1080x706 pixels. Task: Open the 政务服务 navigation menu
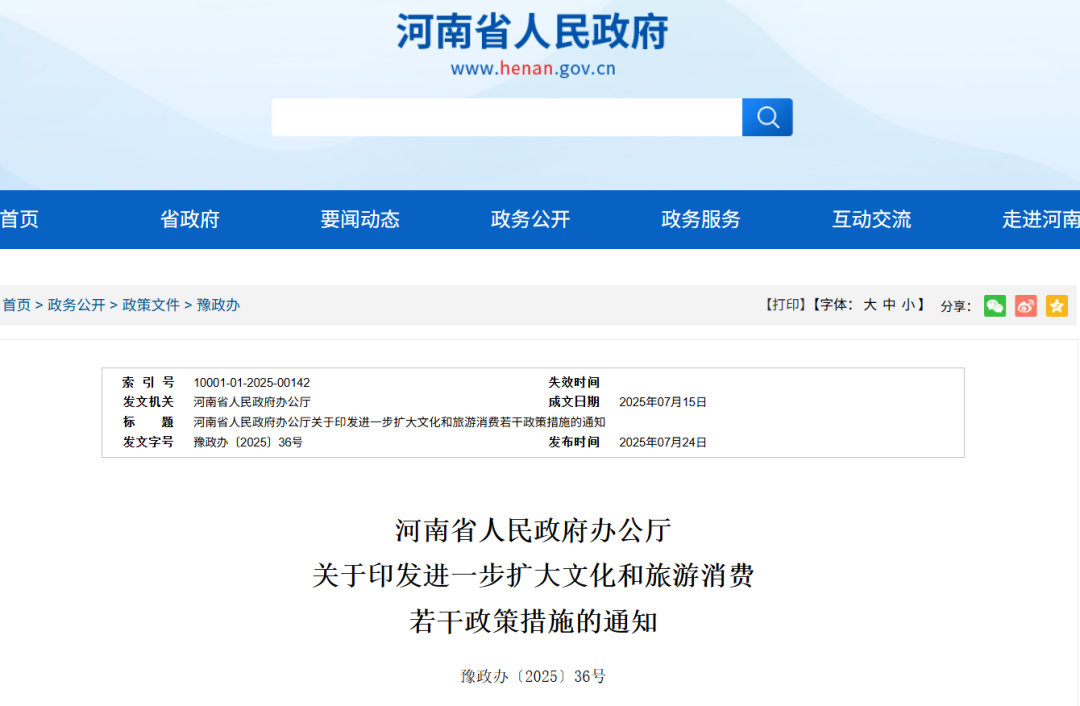tap(699, 219)
